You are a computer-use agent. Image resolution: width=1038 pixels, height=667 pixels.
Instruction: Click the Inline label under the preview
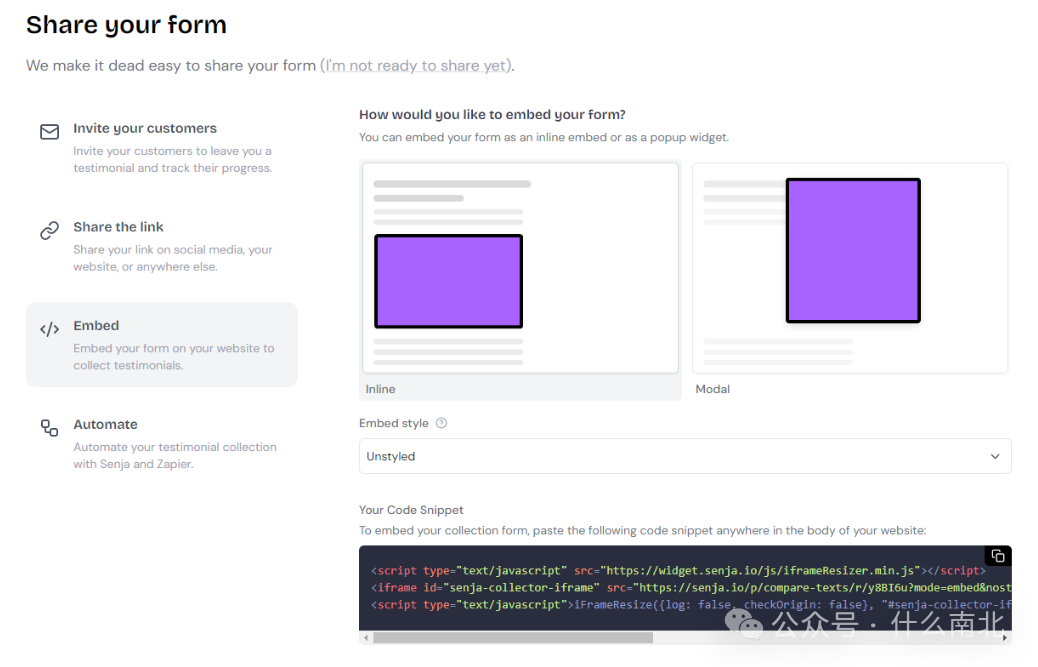[x=381, y=389]
